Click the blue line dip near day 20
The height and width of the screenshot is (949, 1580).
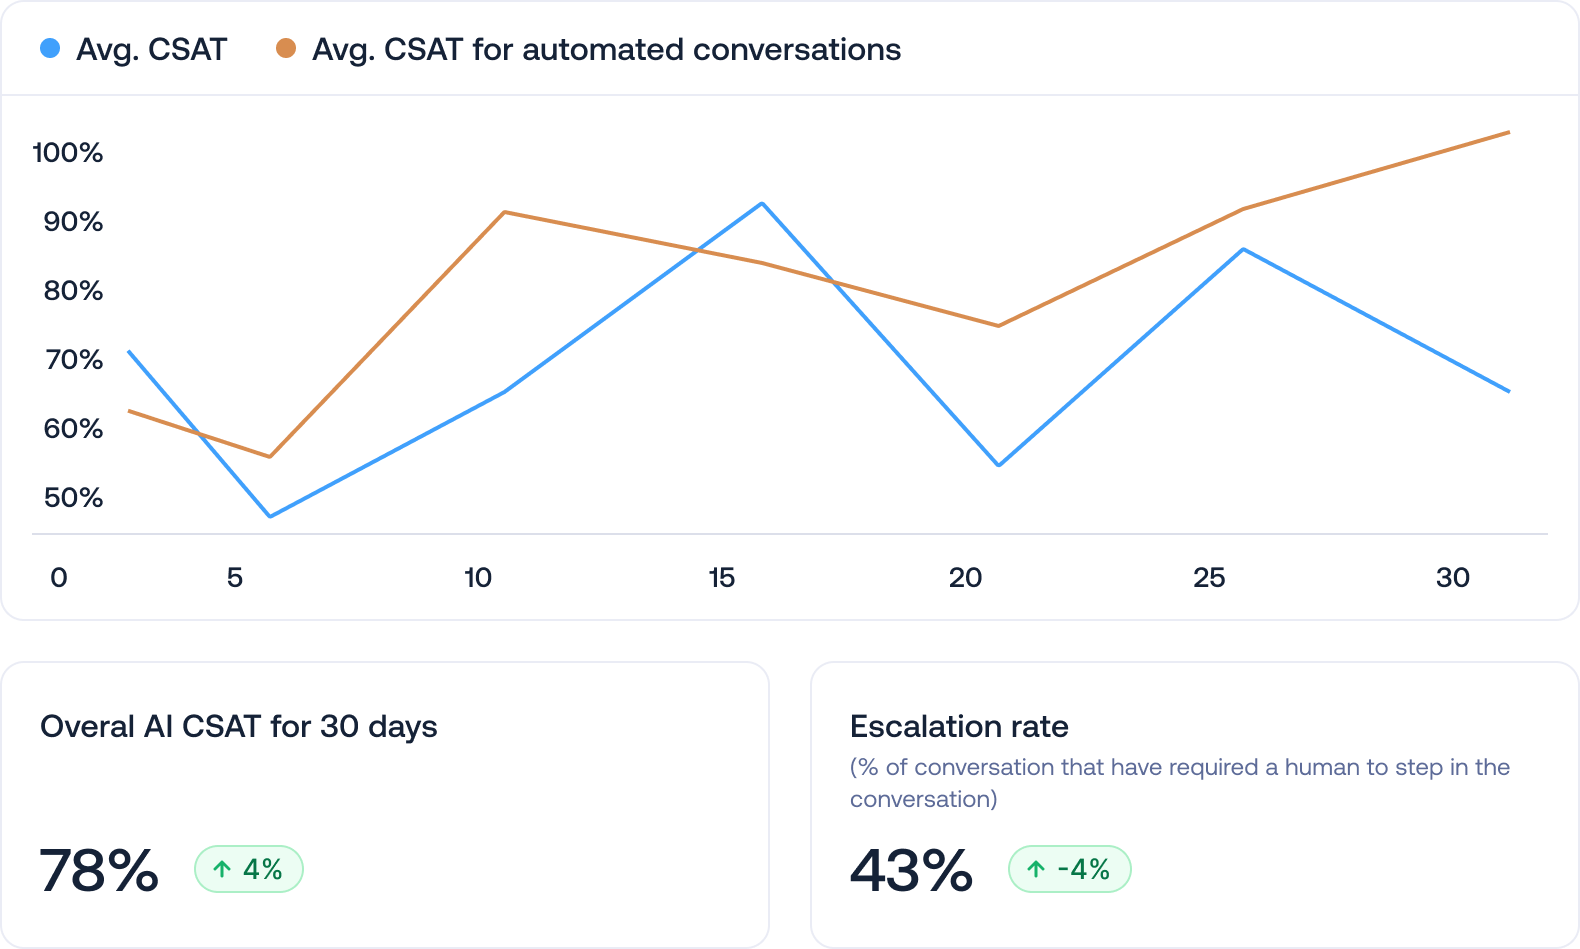pos(998,465)
